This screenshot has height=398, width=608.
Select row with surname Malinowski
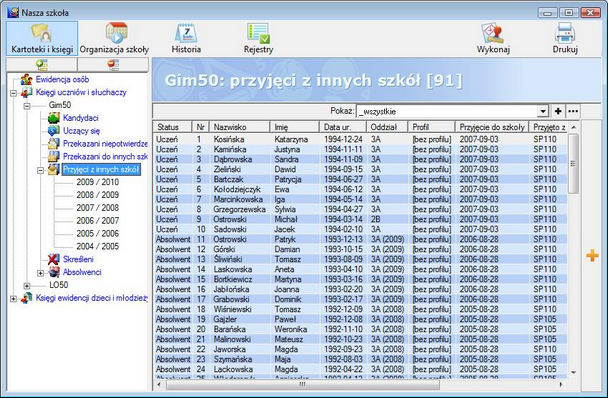[x=361, y=339]
